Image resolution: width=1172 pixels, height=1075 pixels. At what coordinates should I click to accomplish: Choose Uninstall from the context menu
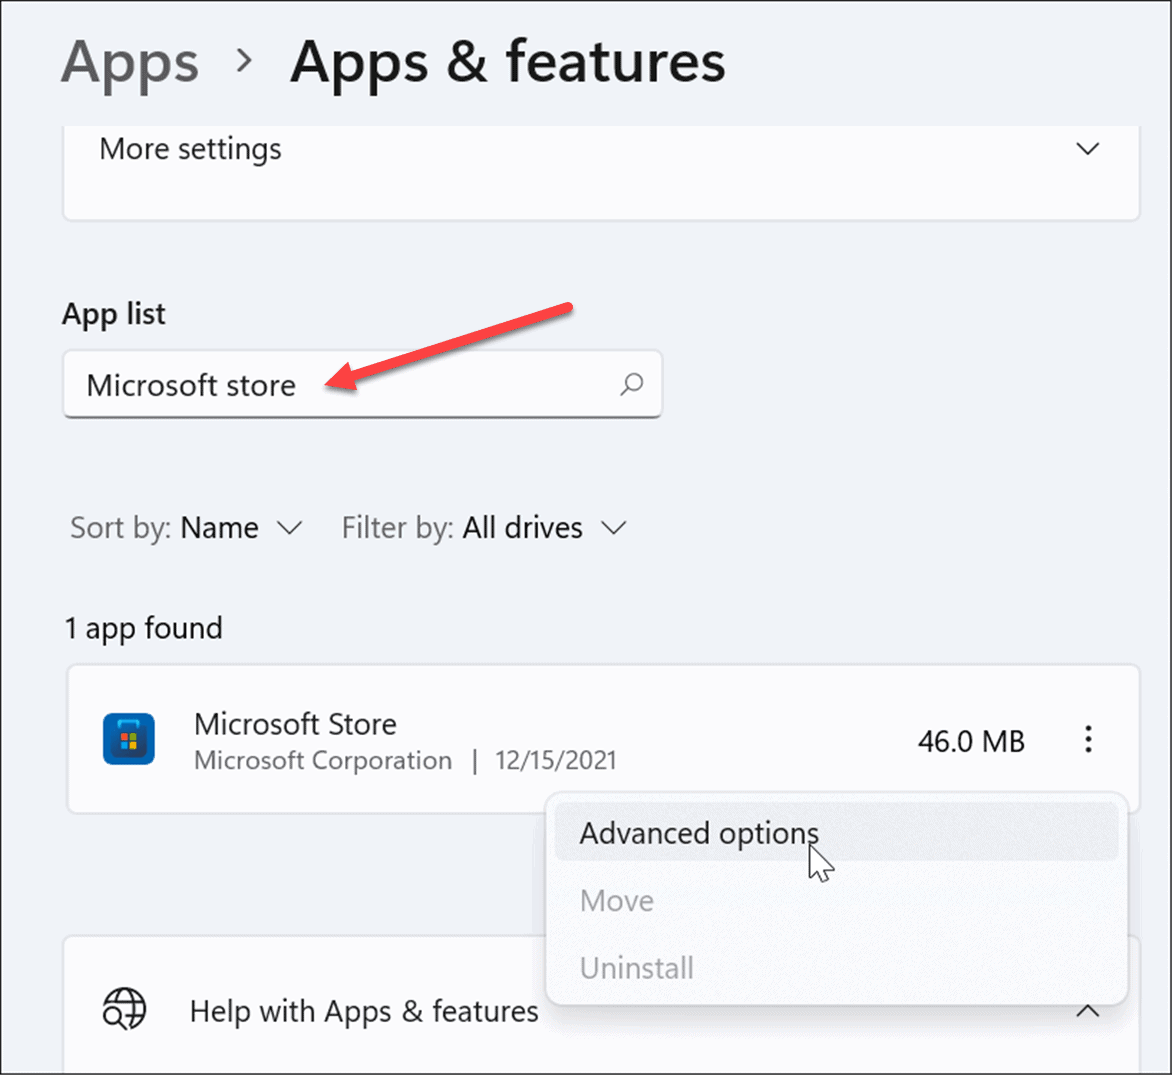point(836,968)
